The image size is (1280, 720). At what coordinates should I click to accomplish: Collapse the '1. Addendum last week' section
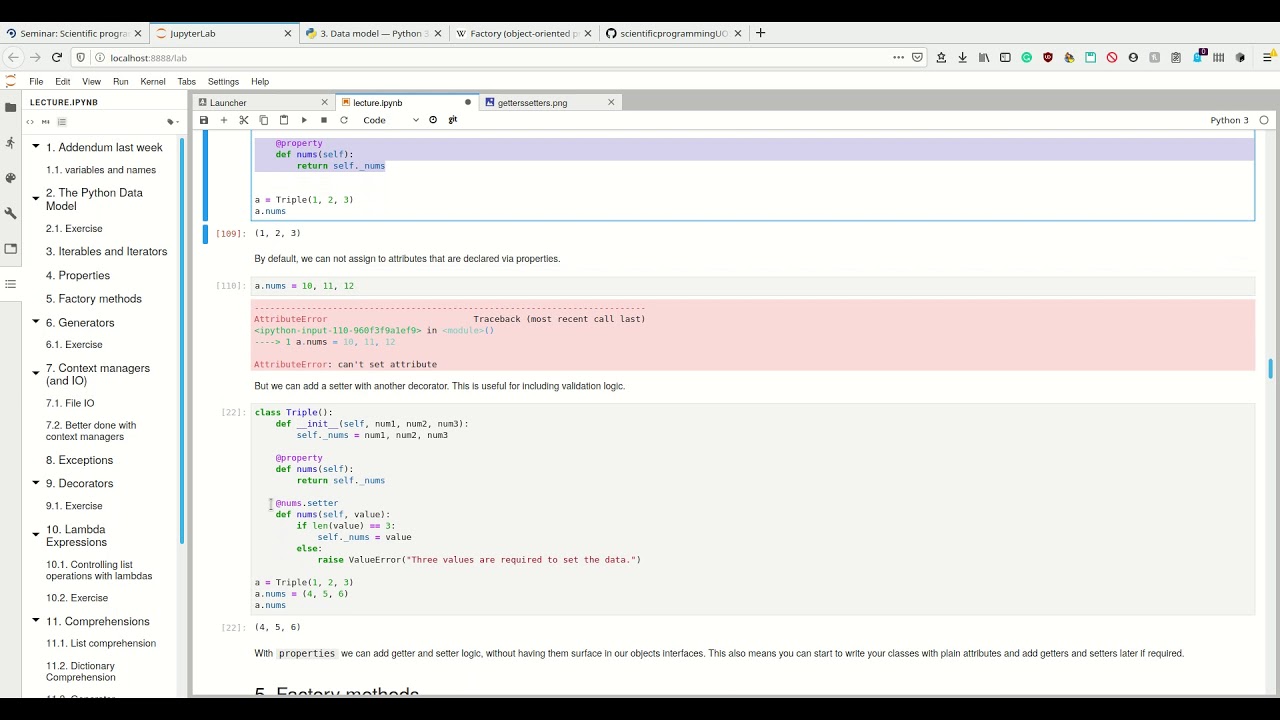click(36, 147)
